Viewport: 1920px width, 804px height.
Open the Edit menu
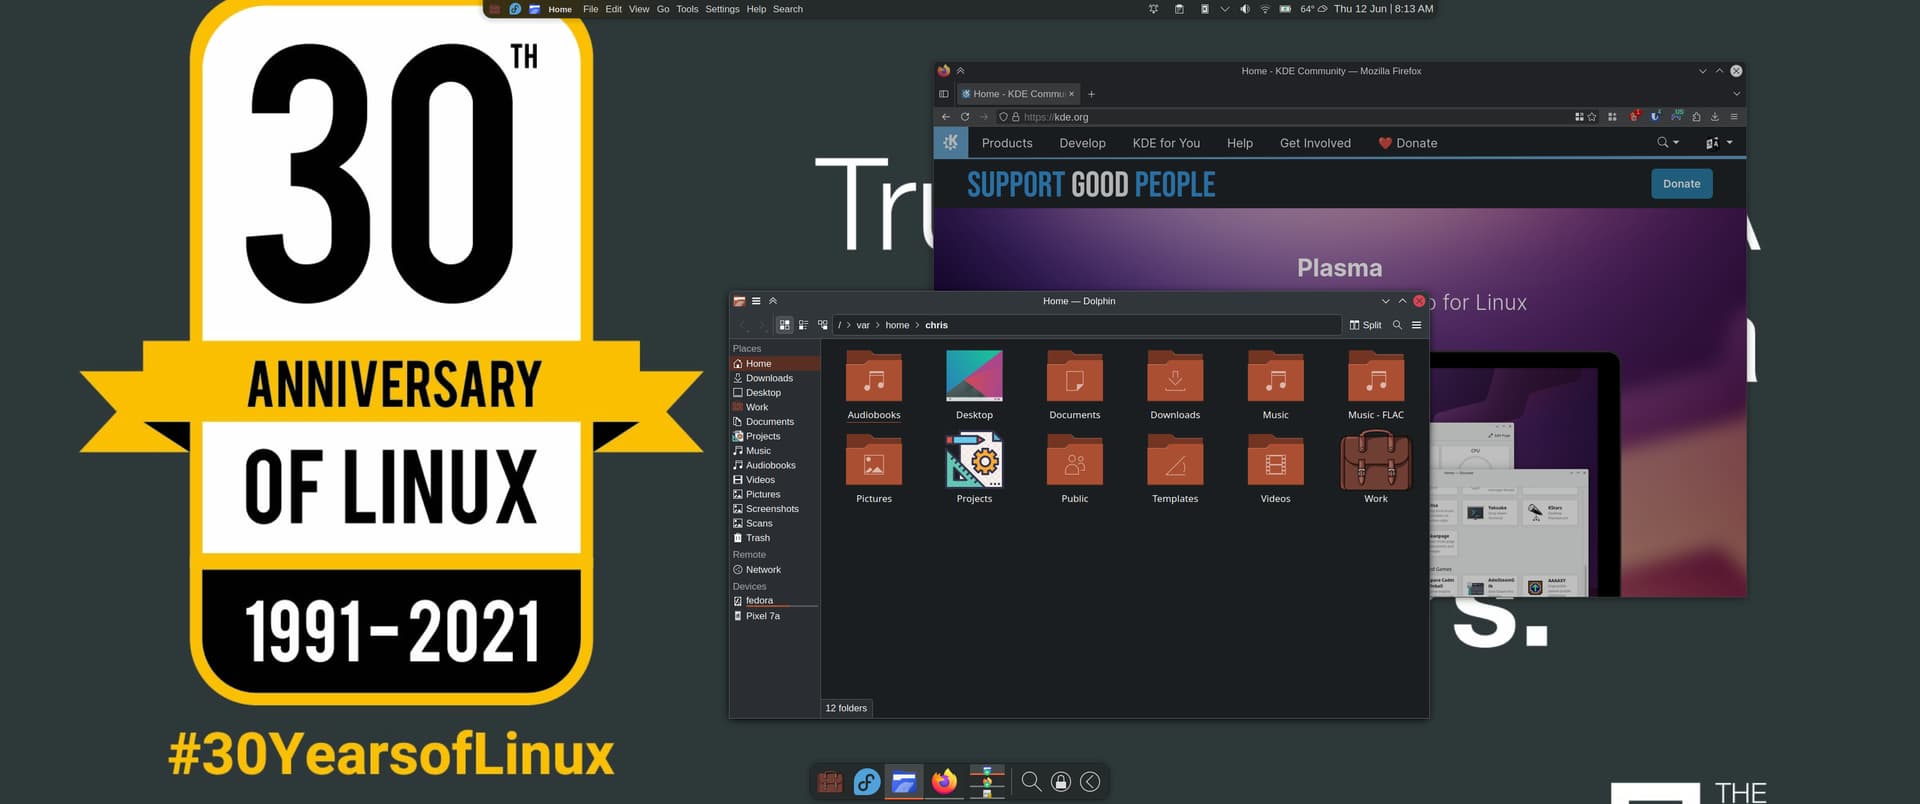point(613,9)
